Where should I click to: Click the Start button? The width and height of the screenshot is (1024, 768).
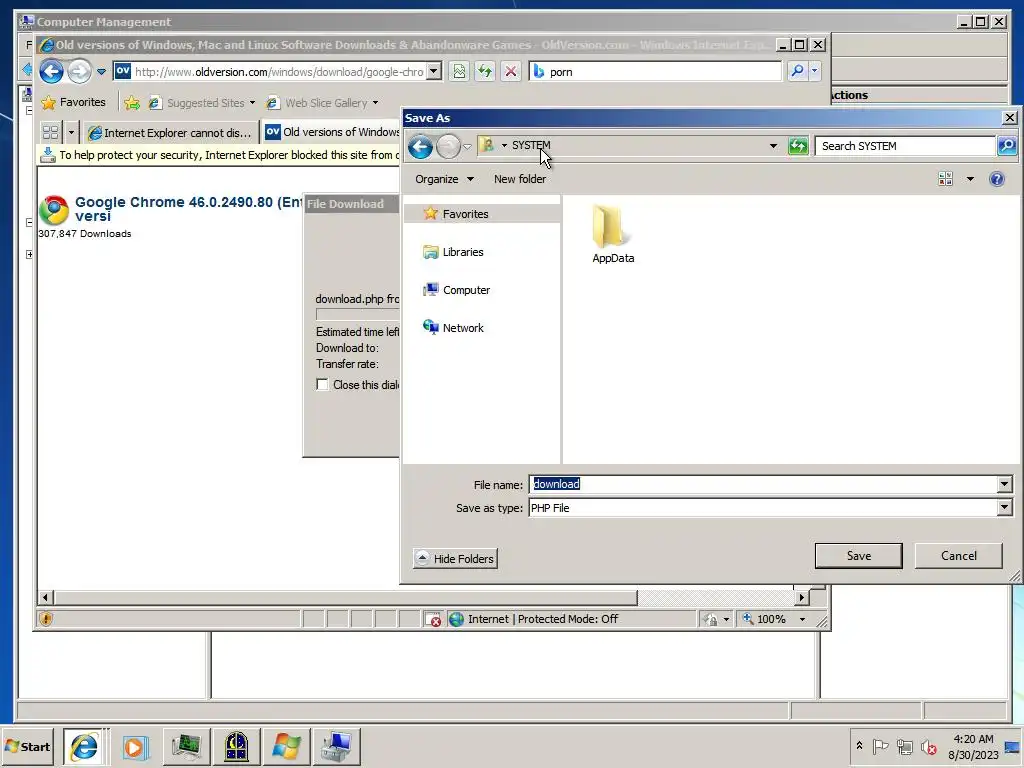[27, 746]
